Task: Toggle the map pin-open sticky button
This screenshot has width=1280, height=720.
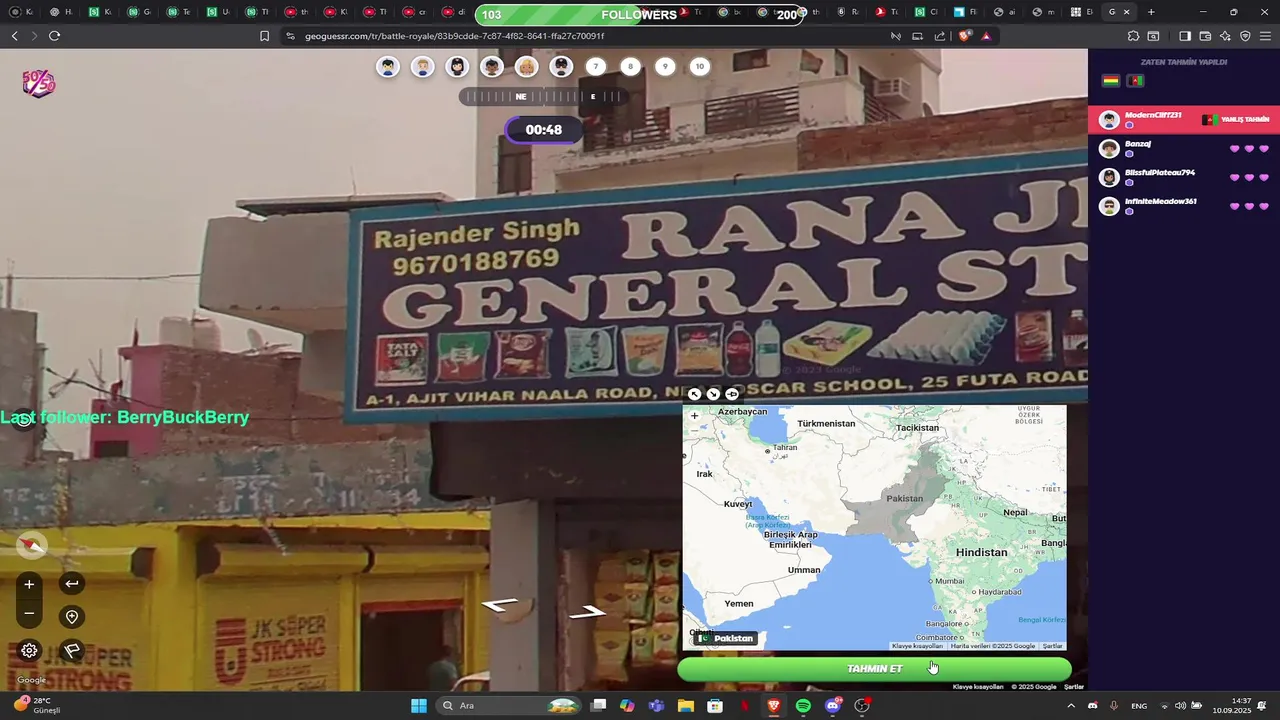Action: coord(732,394)
